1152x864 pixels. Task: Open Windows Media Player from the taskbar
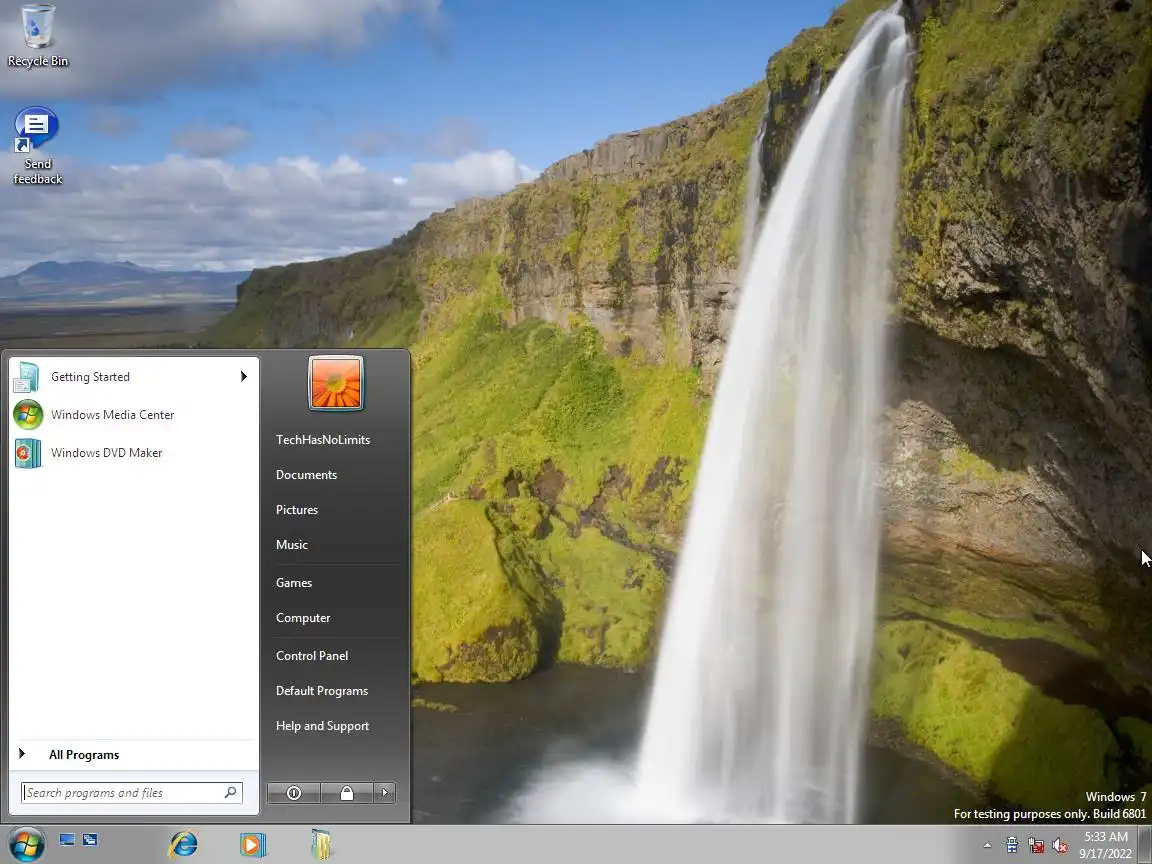(x=252, y=844)
